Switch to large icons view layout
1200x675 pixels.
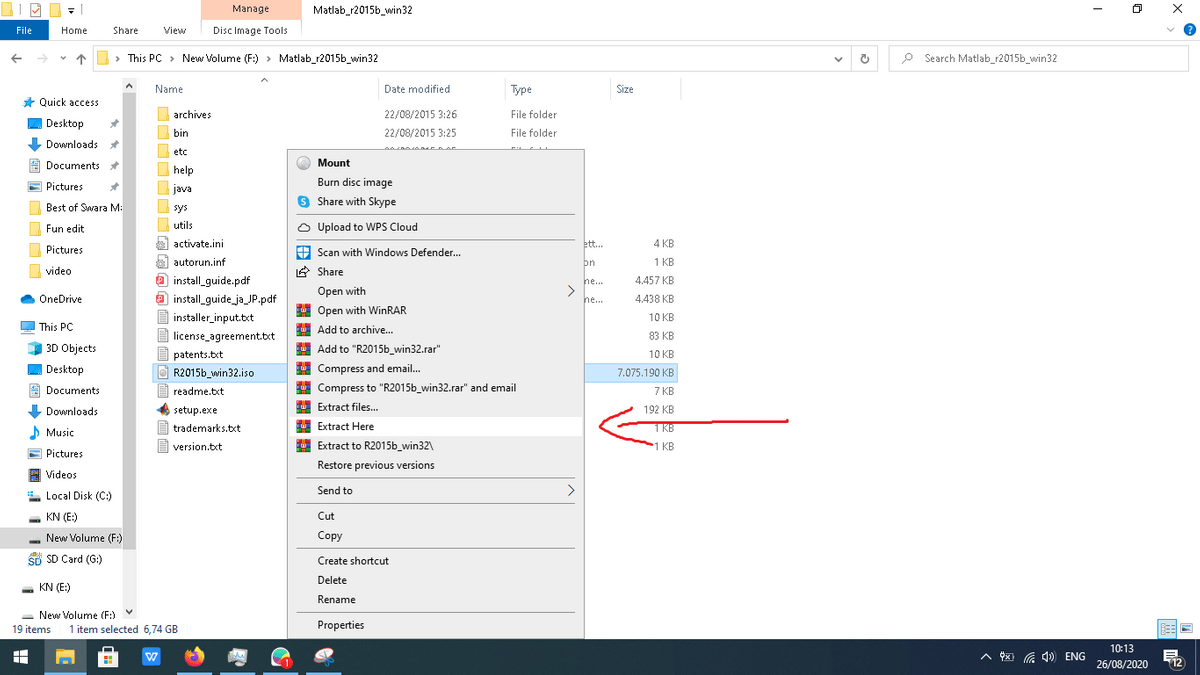click(x=1186, y=629)
